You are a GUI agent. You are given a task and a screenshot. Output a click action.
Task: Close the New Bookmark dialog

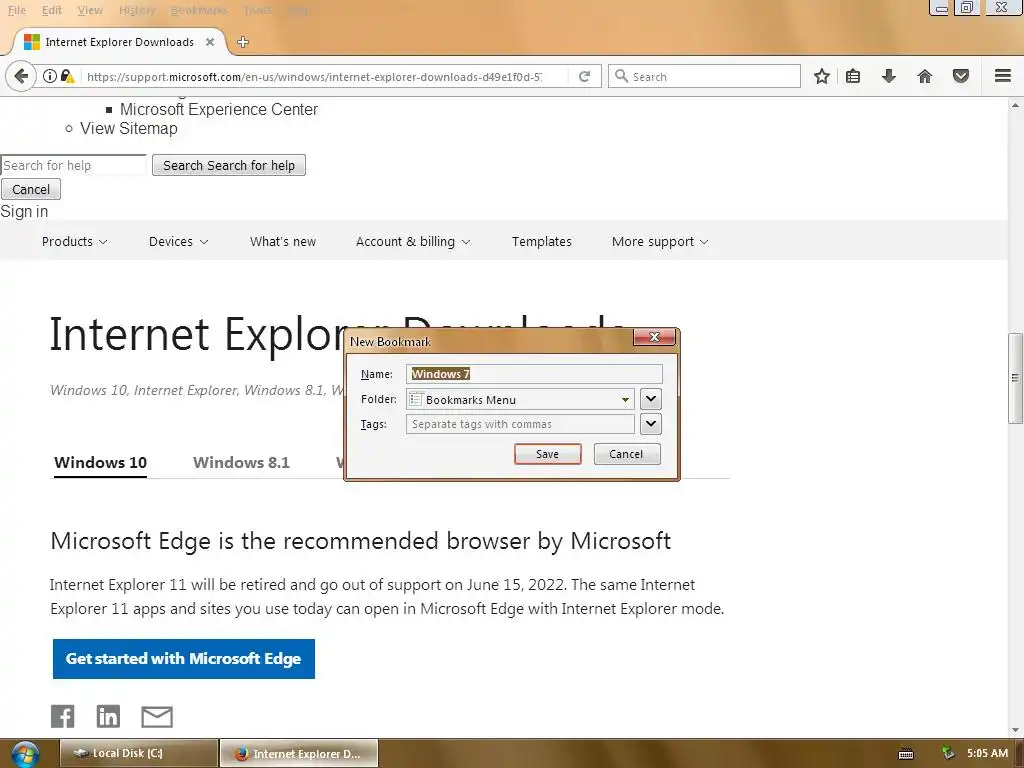(654, 337)
